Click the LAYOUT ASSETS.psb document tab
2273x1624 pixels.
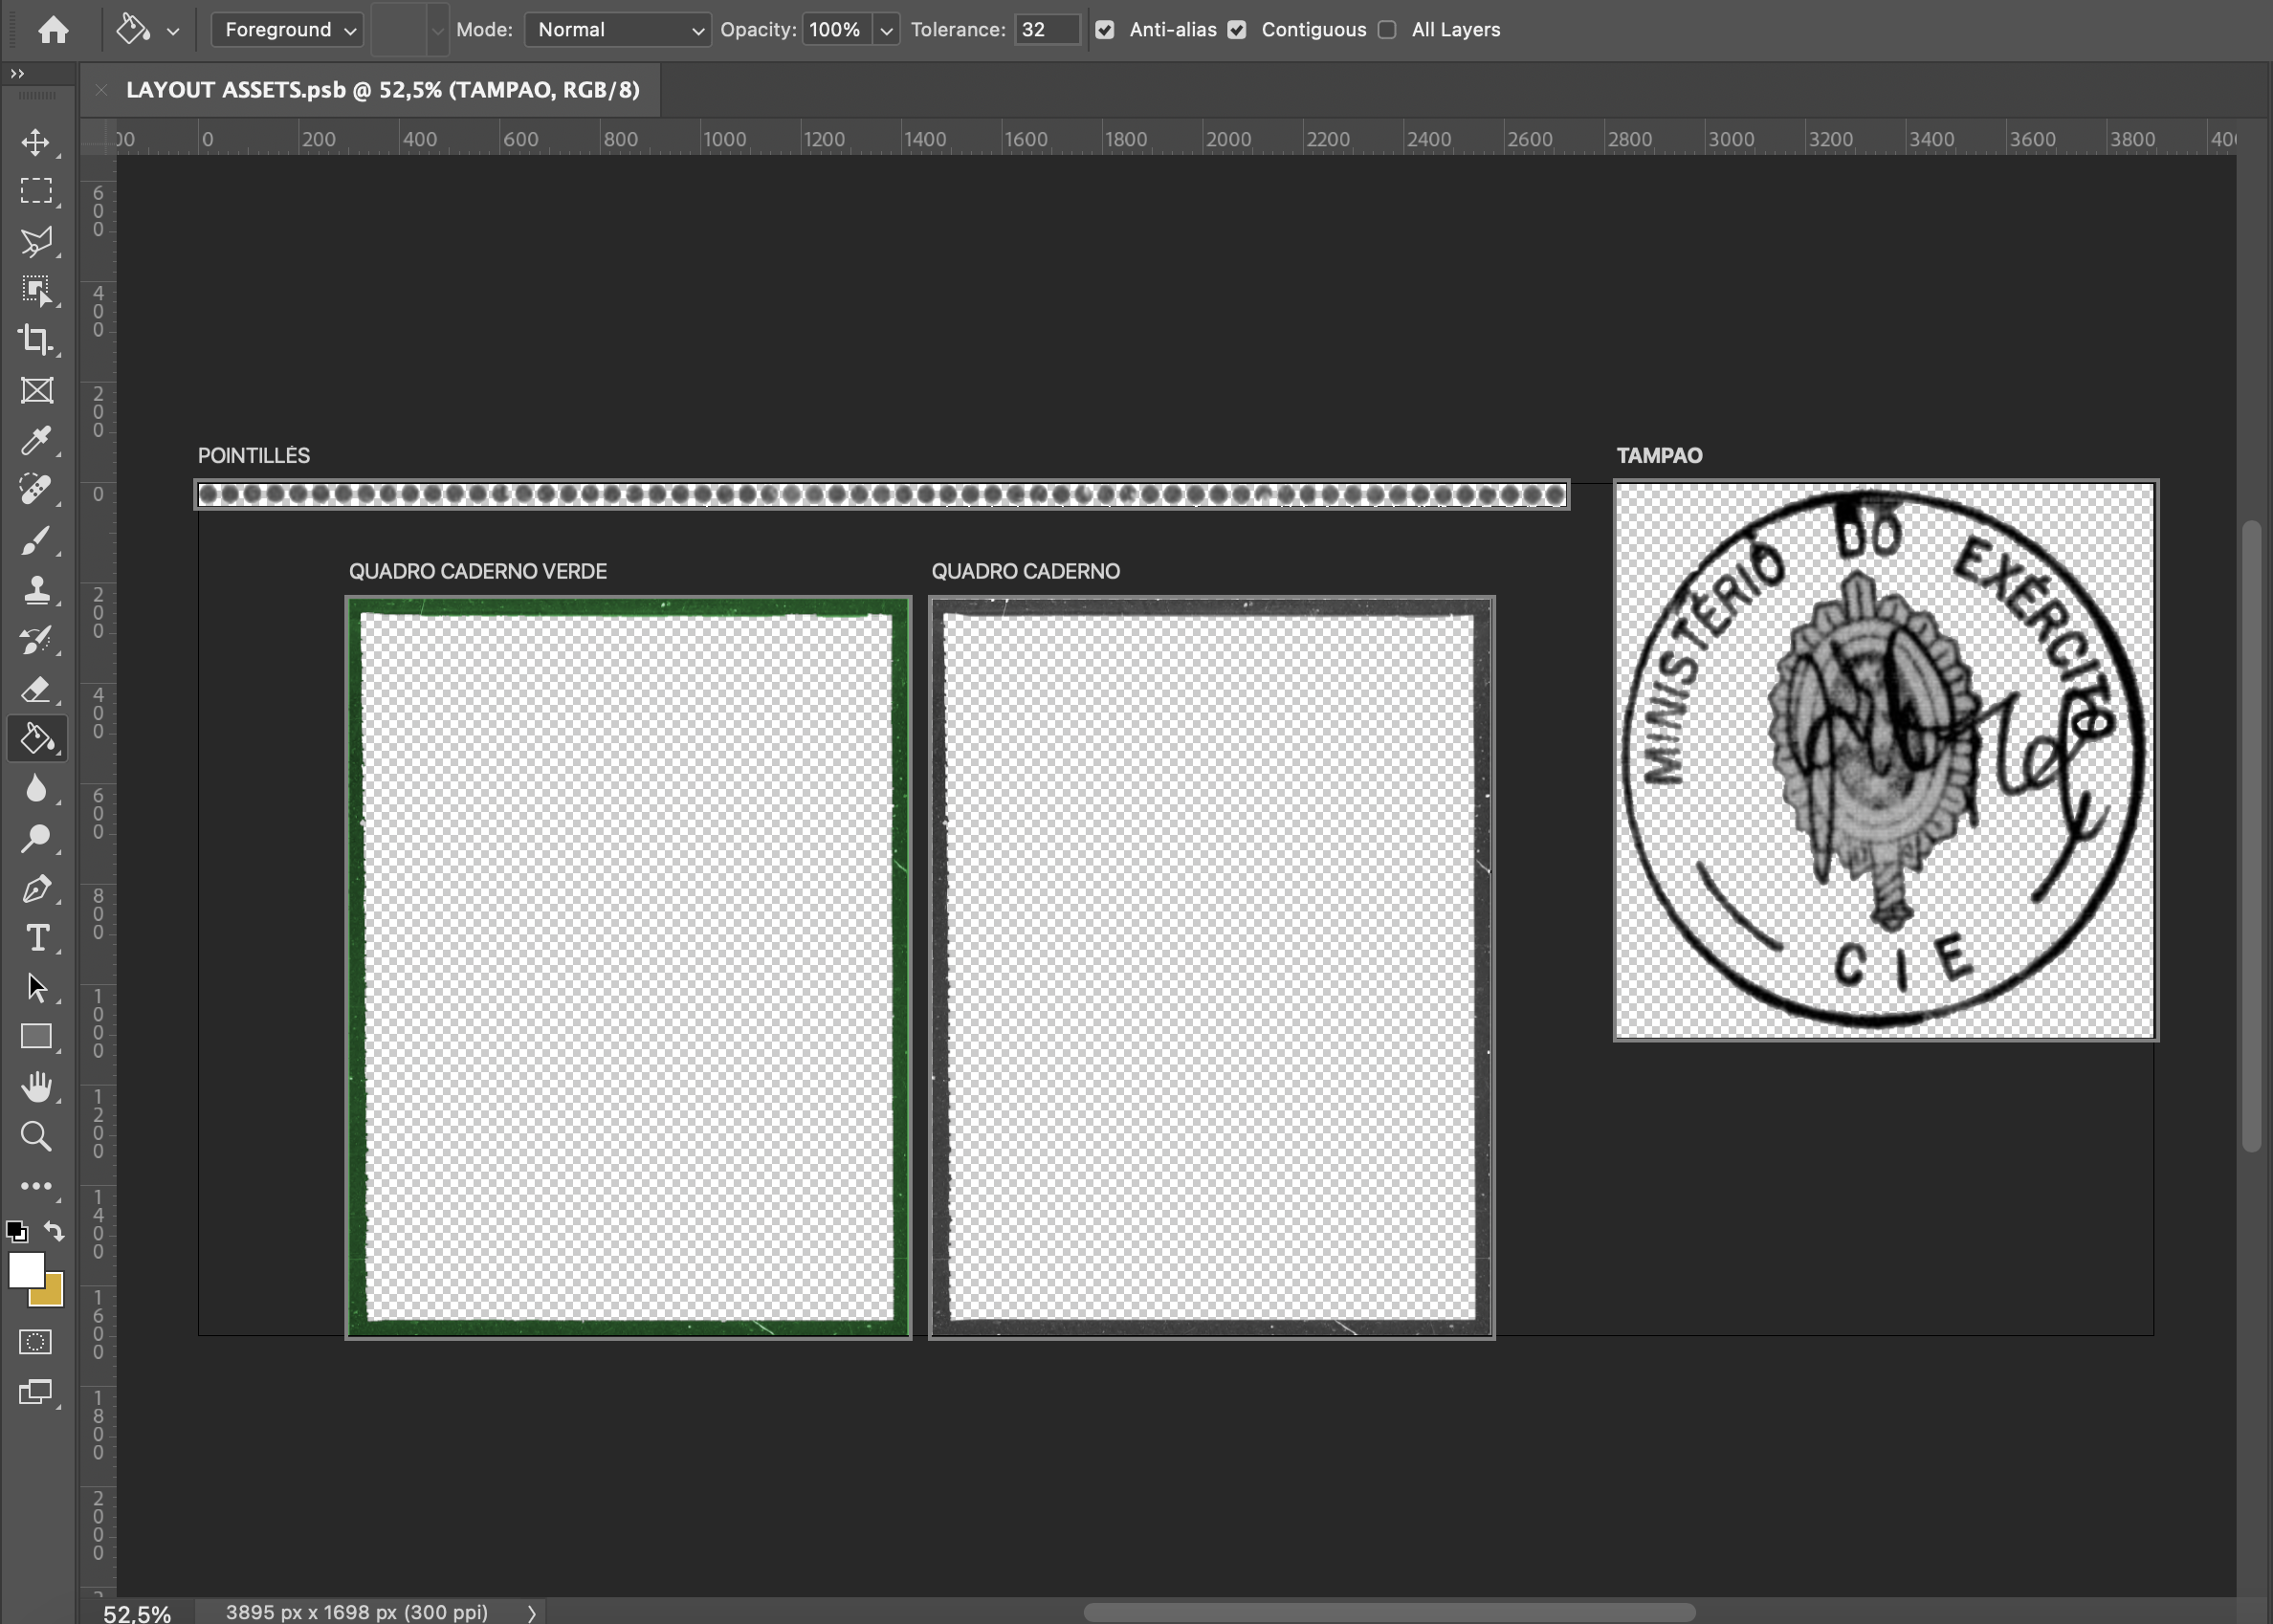pos(382,90)
